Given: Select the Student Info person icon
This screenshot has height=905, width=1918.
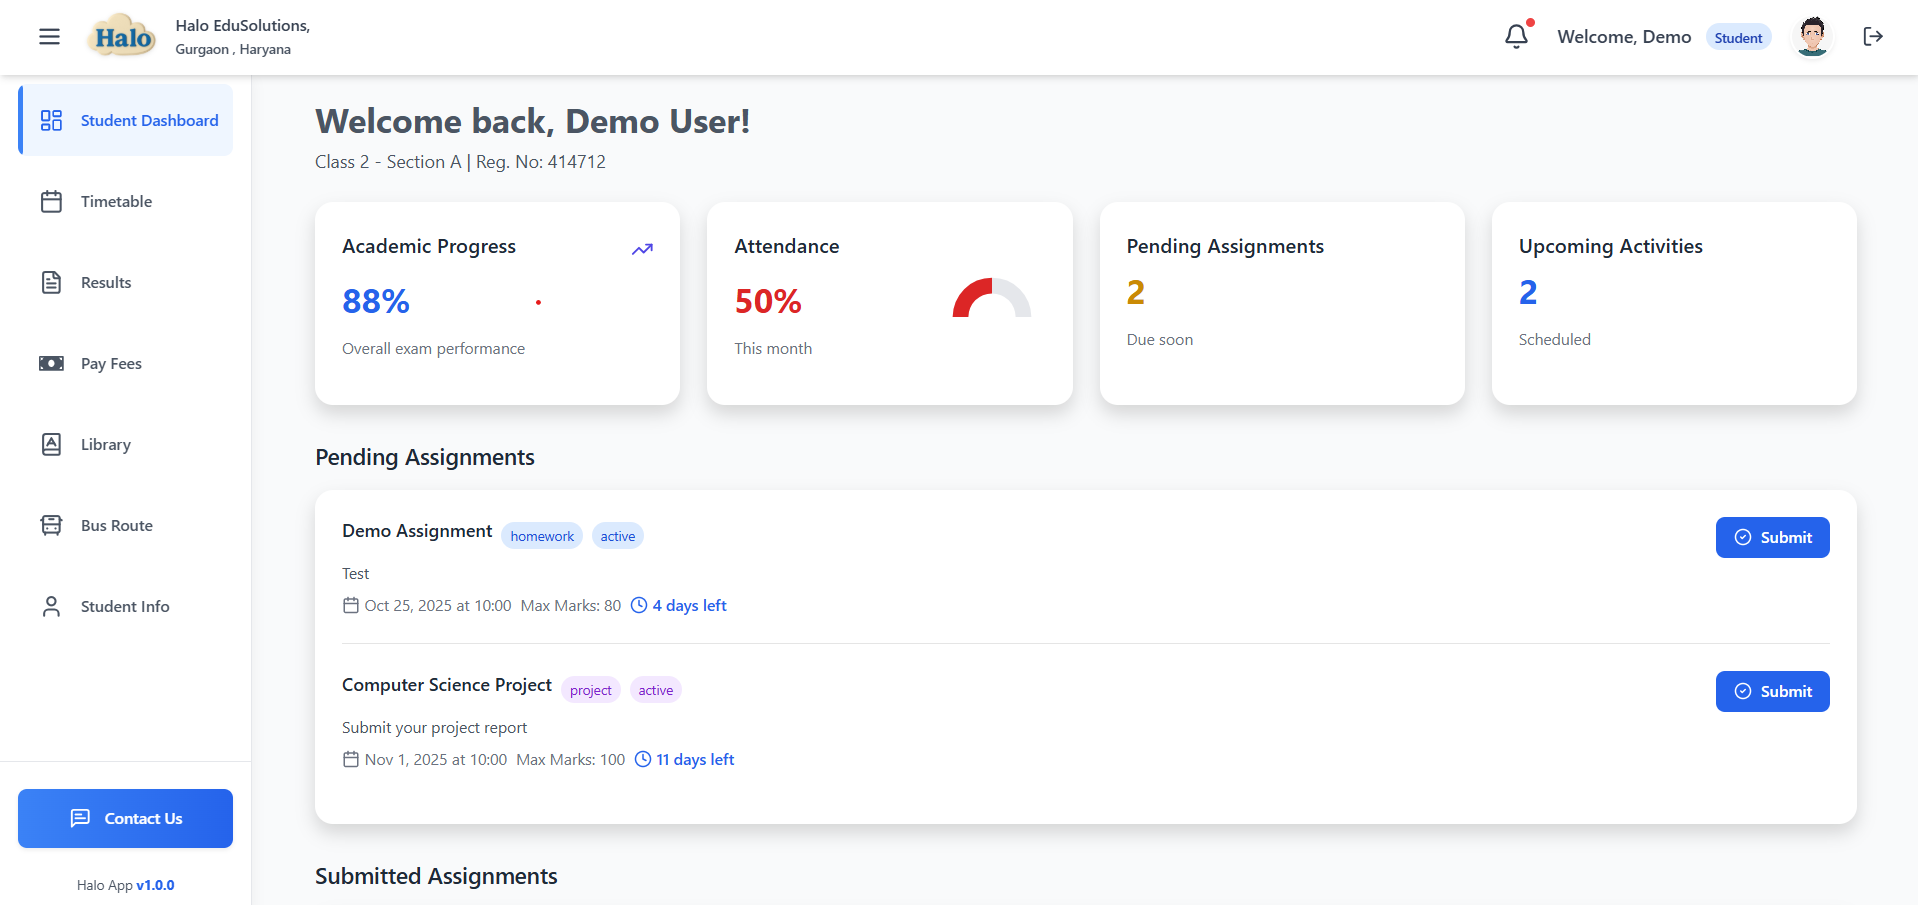Looking at the screenshot, I should pyautogui.click(x=51, y=606).
